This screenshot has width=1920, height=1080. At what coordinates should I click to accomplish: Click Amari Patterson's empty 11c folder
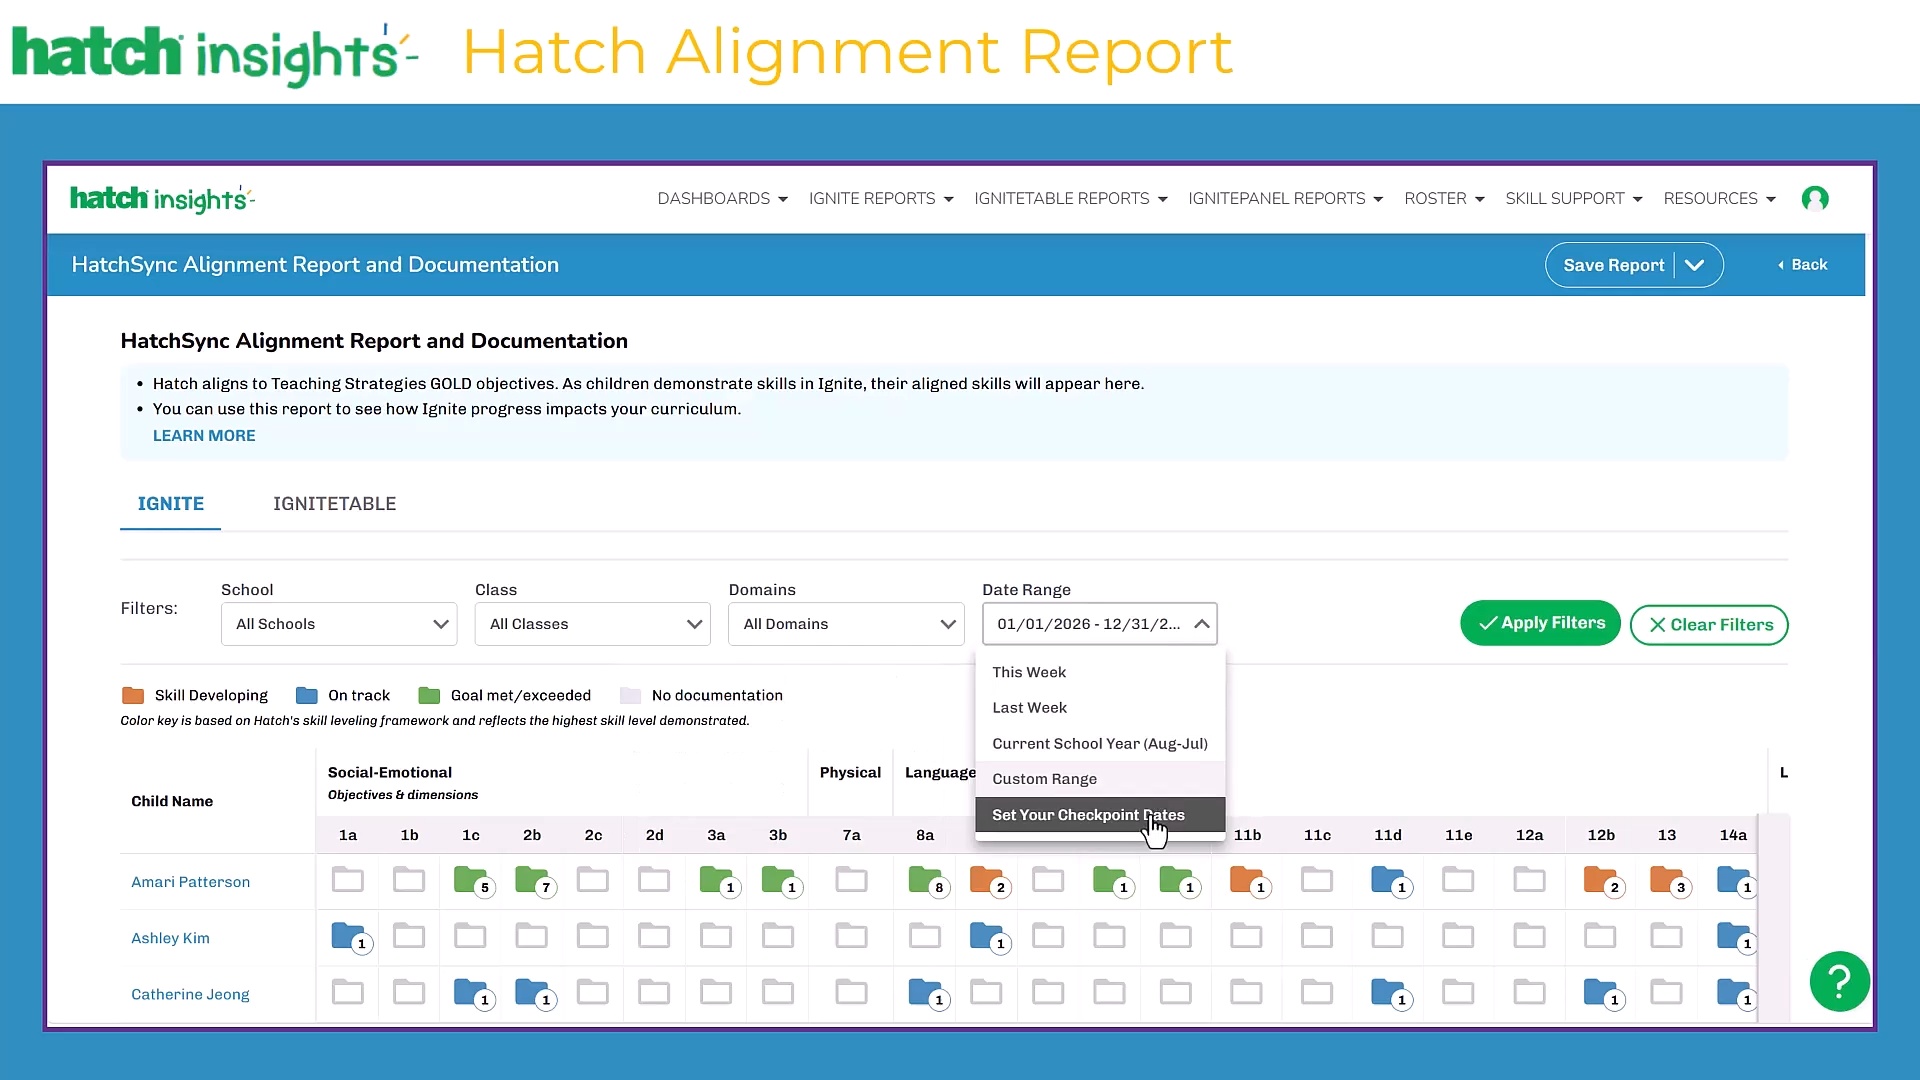(1317, 880)
